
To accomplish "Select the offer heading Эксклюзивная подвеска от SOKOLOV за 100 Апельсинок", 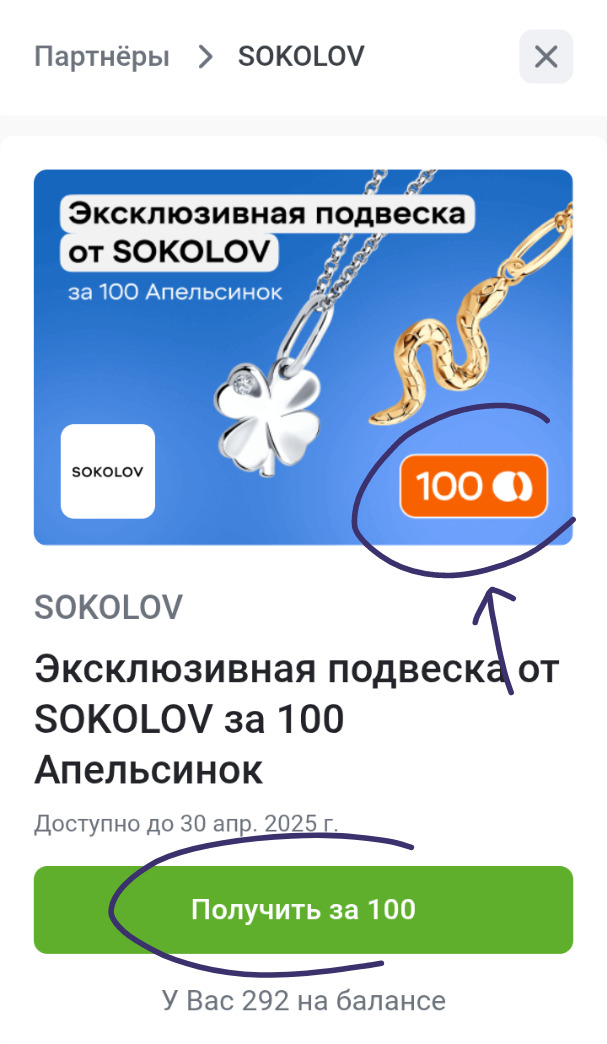I will (x=297, y=719).
